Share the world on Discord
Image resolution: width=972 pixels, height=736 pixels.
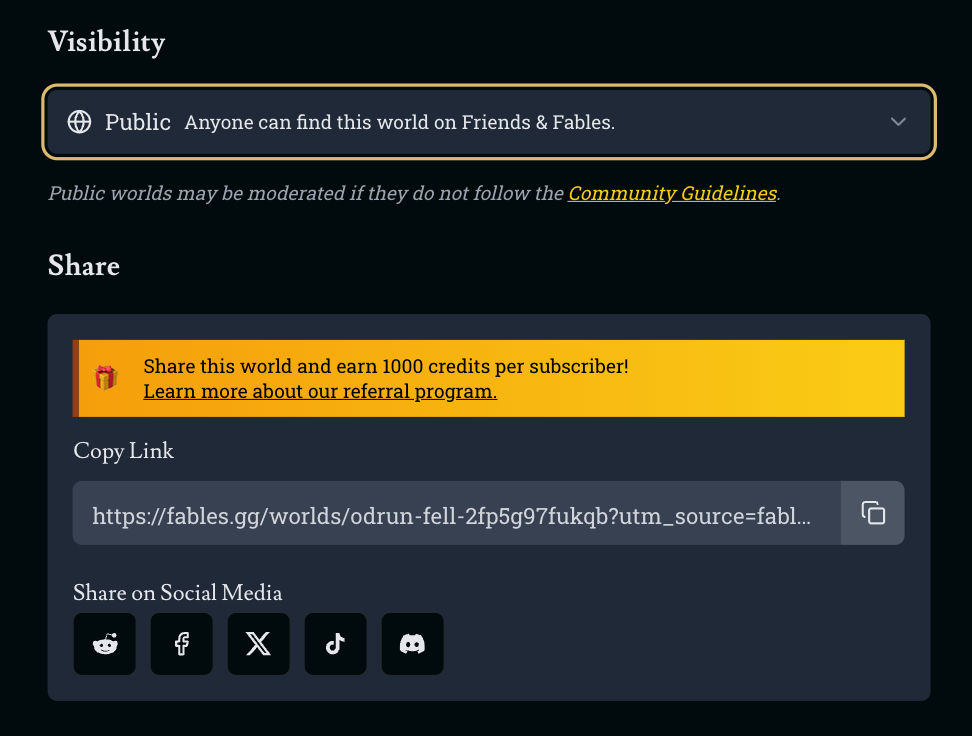click(412, 644)
